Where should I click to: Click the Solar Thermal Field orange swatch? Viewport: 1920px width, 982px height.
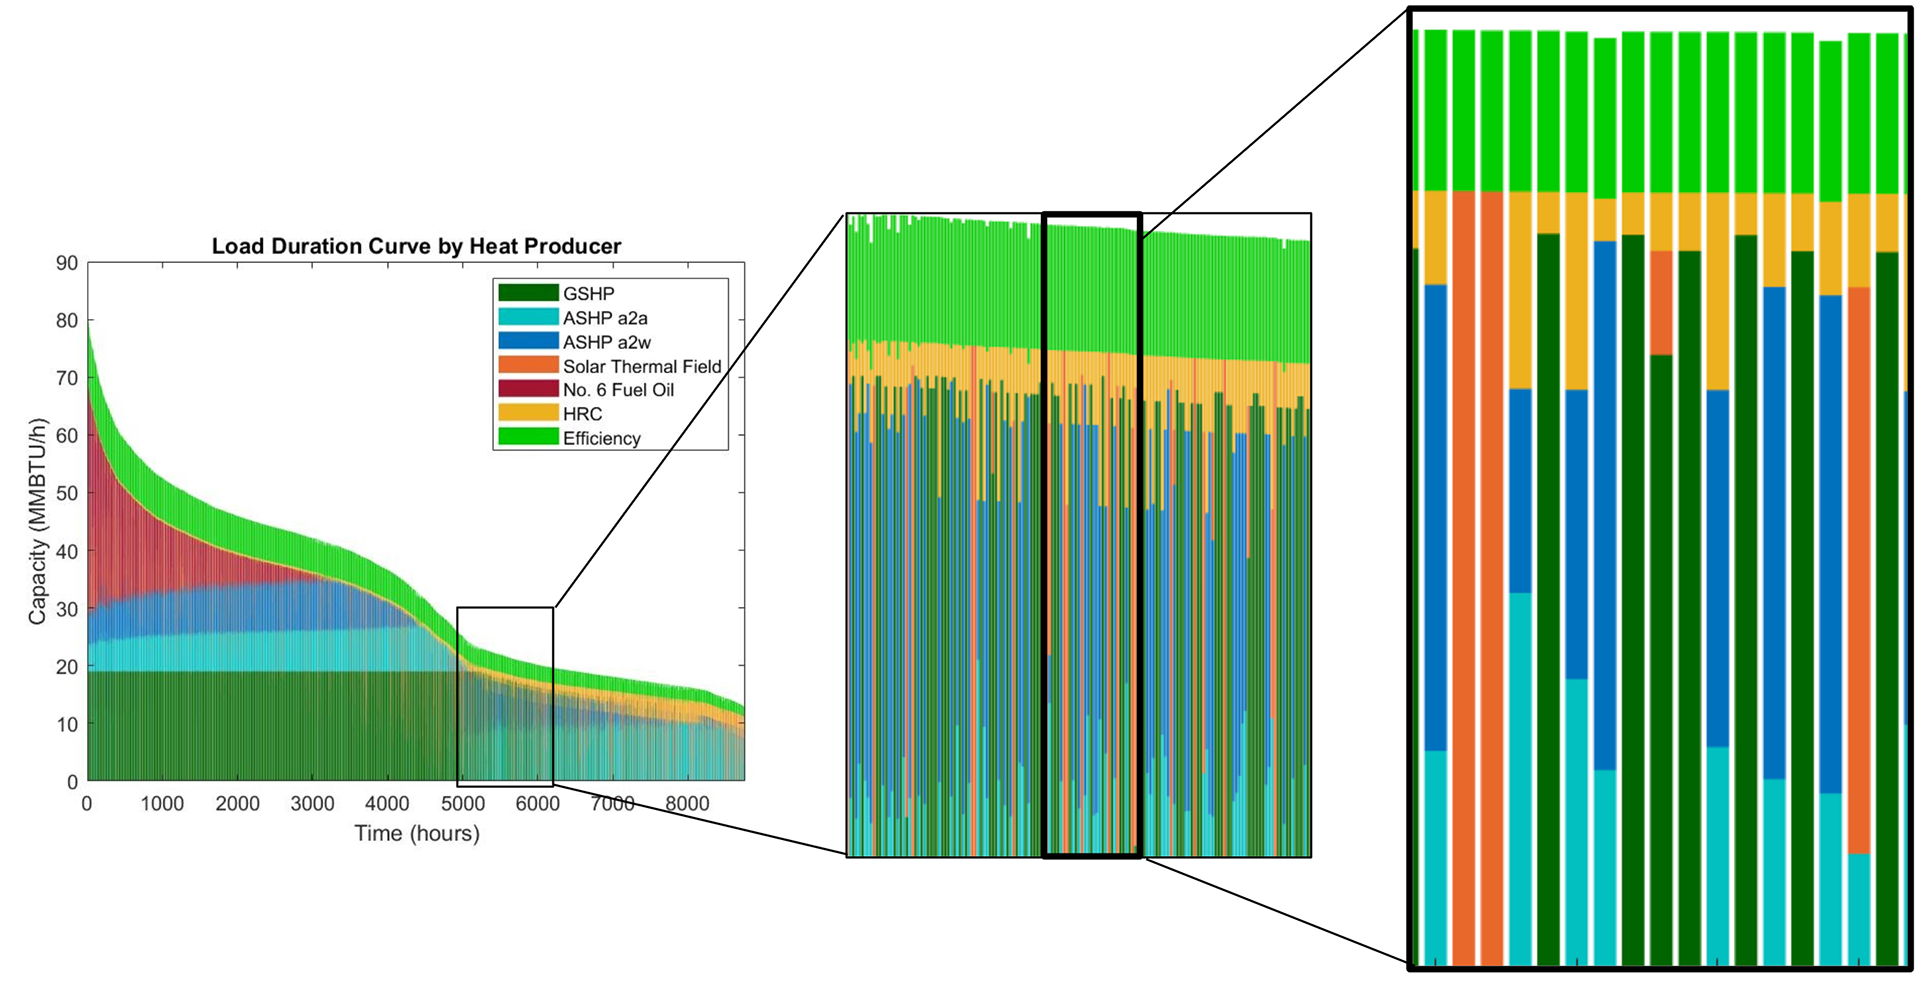(x=528, y=366)
